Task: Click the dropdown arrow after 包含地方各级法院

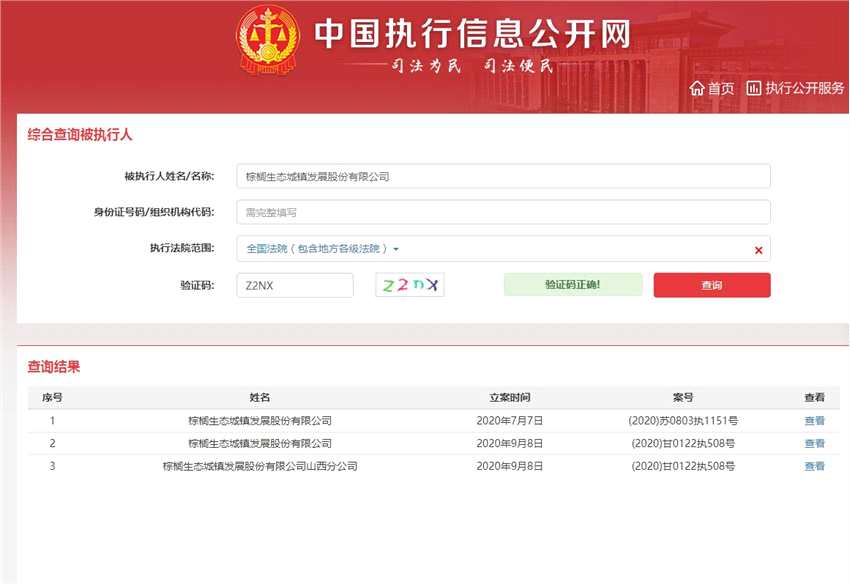Action: (x=396, y=249)
